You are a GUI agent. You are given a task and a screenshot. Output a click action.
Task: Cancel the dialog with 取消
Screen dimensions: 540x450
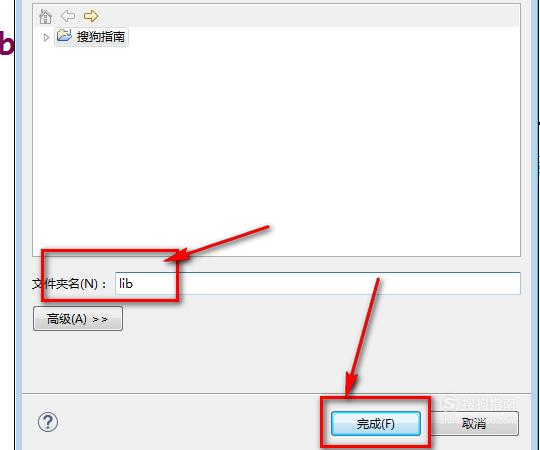coord(474,423)
